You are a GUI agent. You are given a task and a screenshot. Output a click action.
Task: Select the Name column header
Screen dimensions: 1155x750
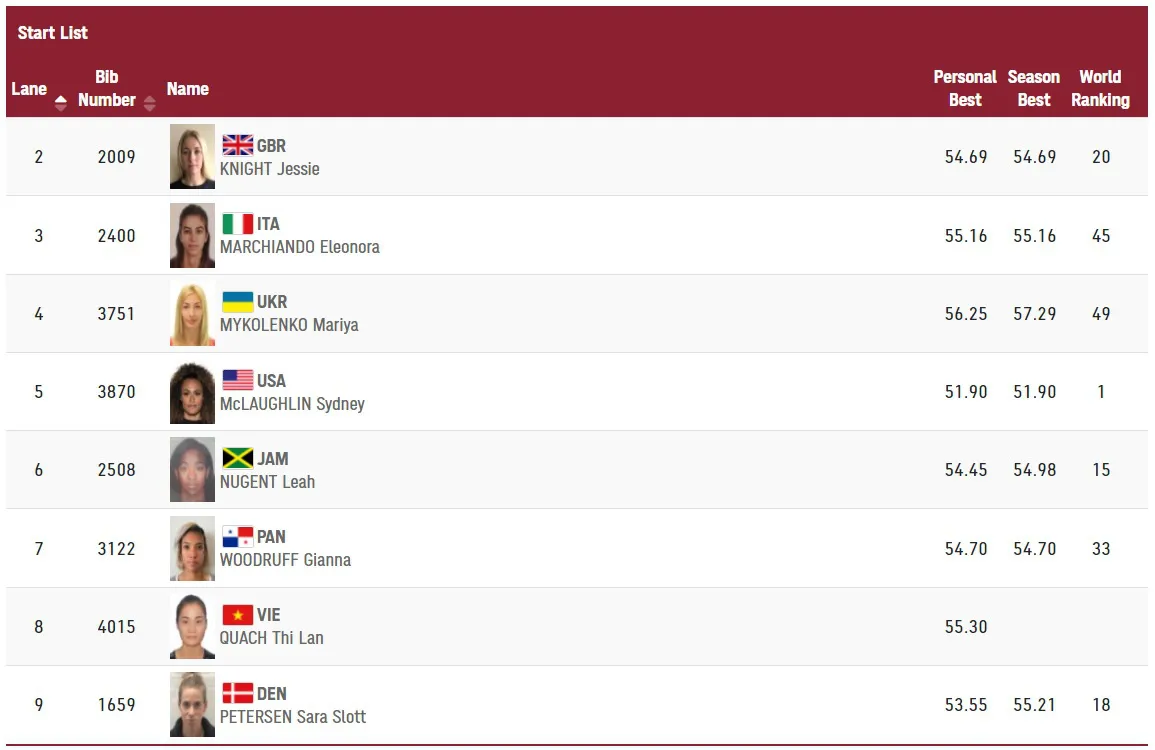187,89
